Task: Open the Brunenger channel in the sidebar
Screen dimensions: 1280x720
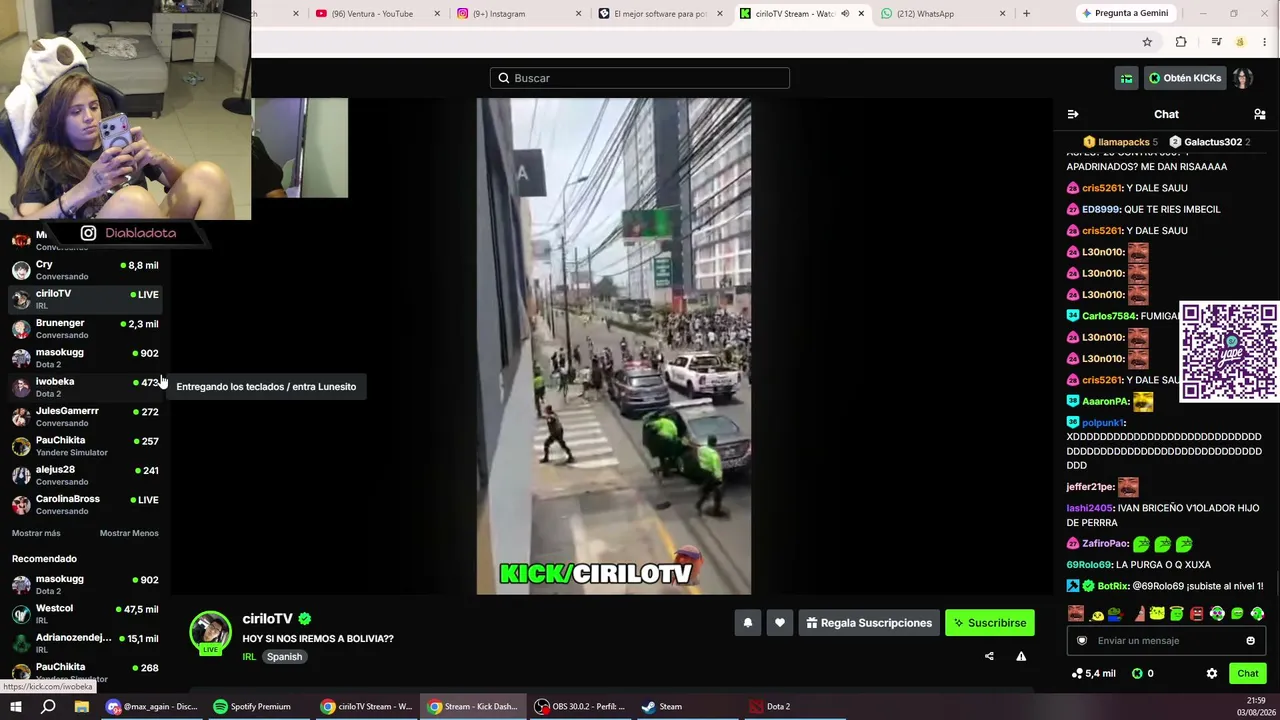Action: coord(85,328)
